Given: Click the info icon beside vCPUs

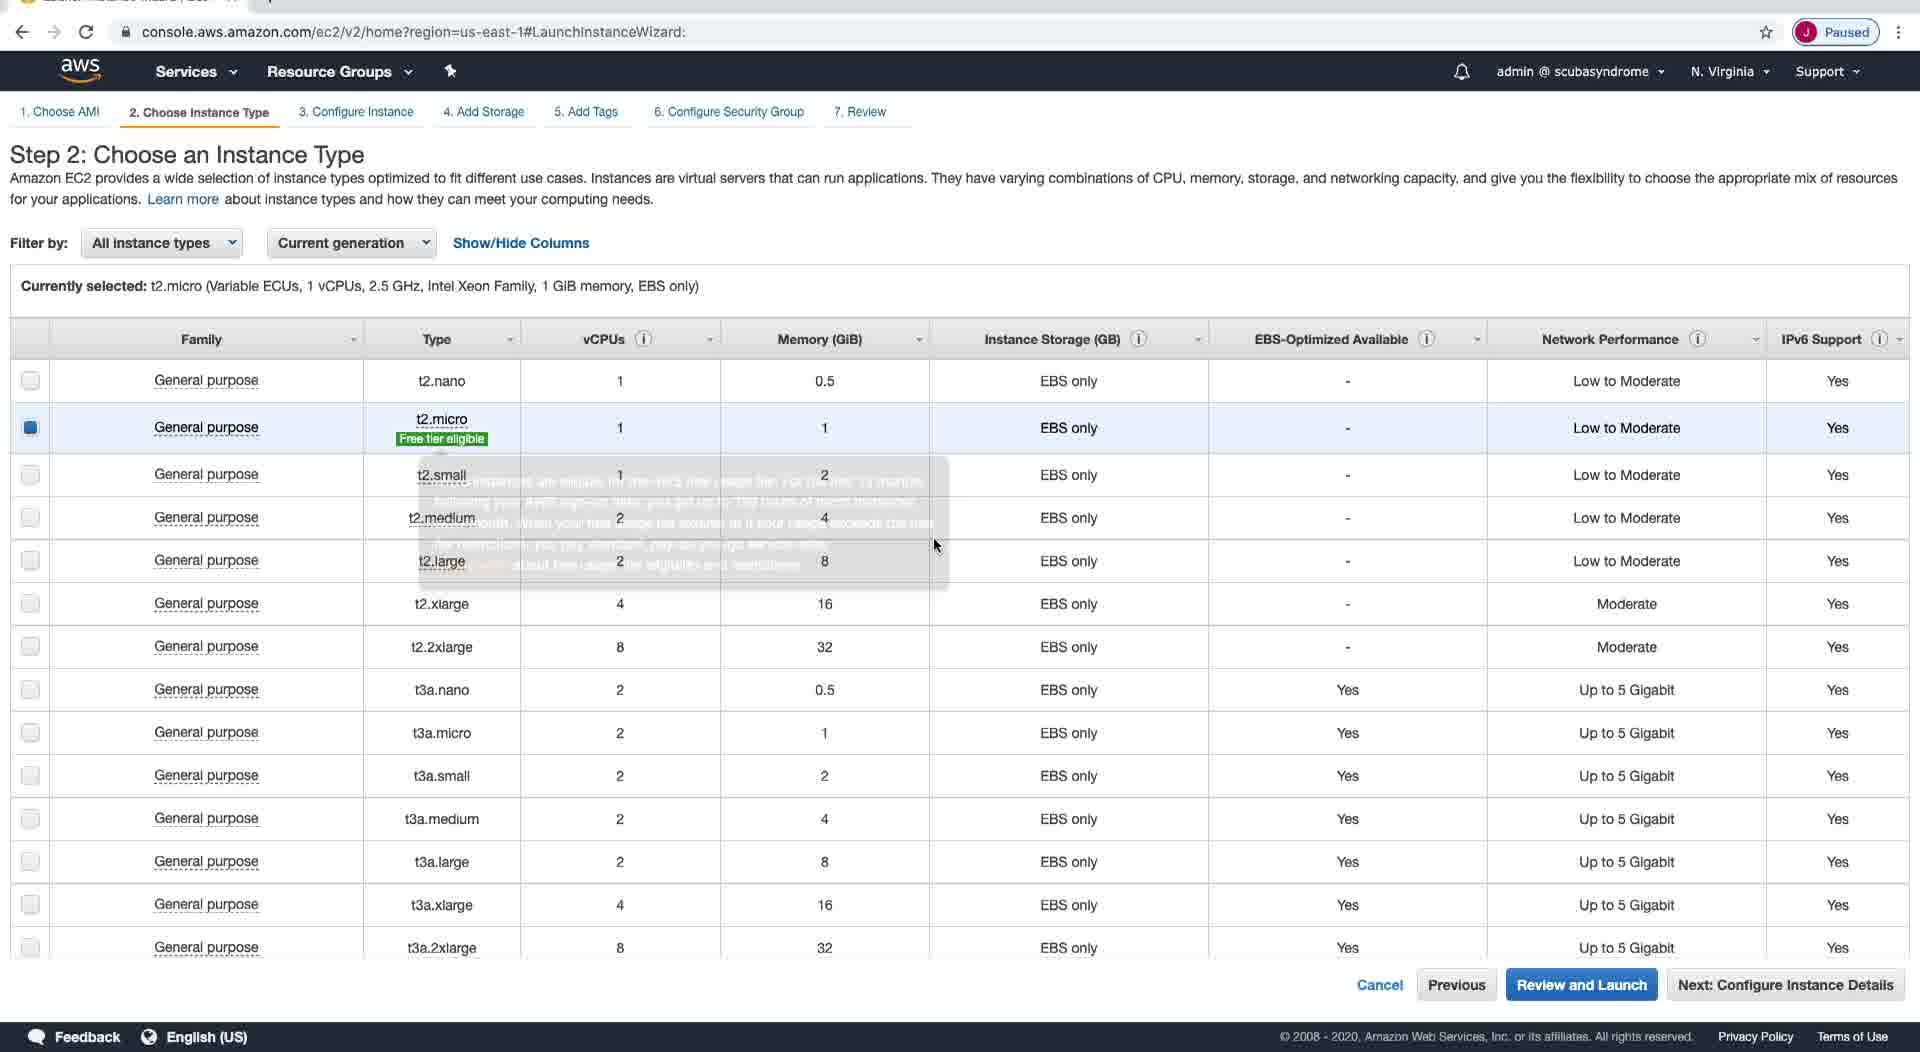Looking at the screenshot, I should (644, 339).
